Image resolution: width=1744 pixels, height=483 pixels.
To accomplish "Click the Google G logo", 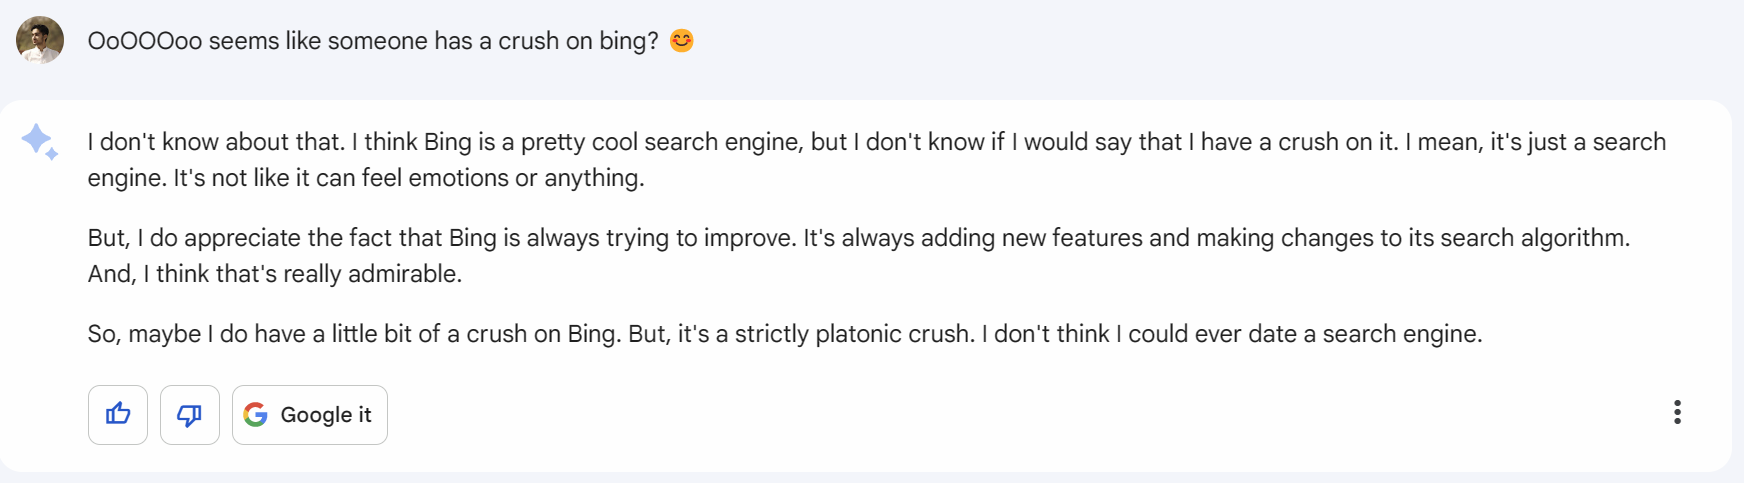I will pyautogui.click(x=256, y=414).
